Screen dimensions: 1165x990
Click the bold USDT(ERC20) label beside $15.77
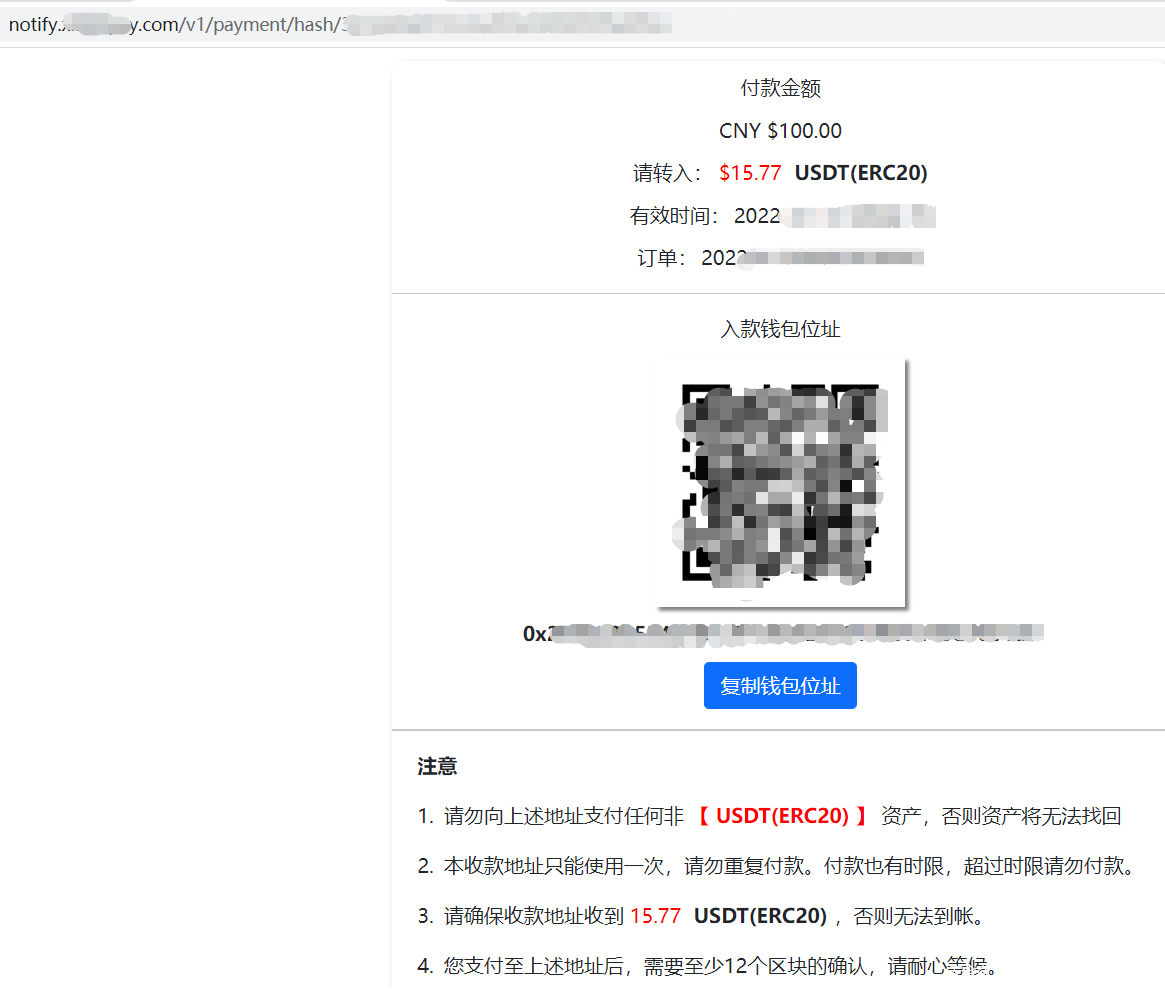pos(860,173)
